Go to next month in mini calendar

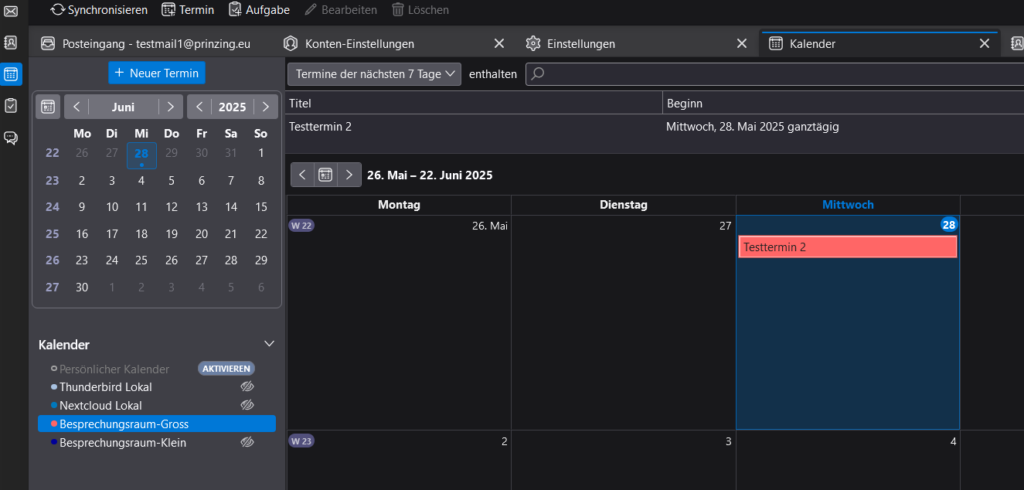click(170, 106)
